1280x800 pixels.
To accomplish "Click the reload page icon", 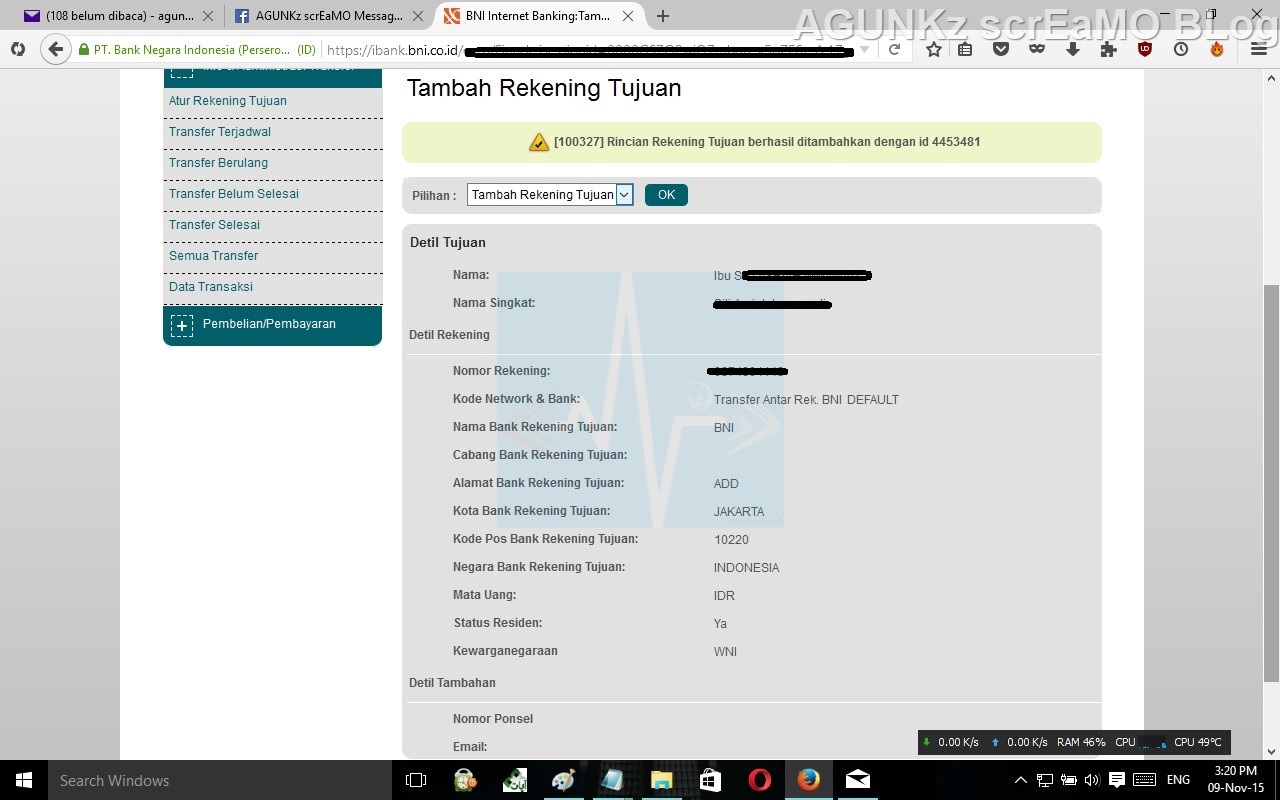I will click(x=894, y=50).
